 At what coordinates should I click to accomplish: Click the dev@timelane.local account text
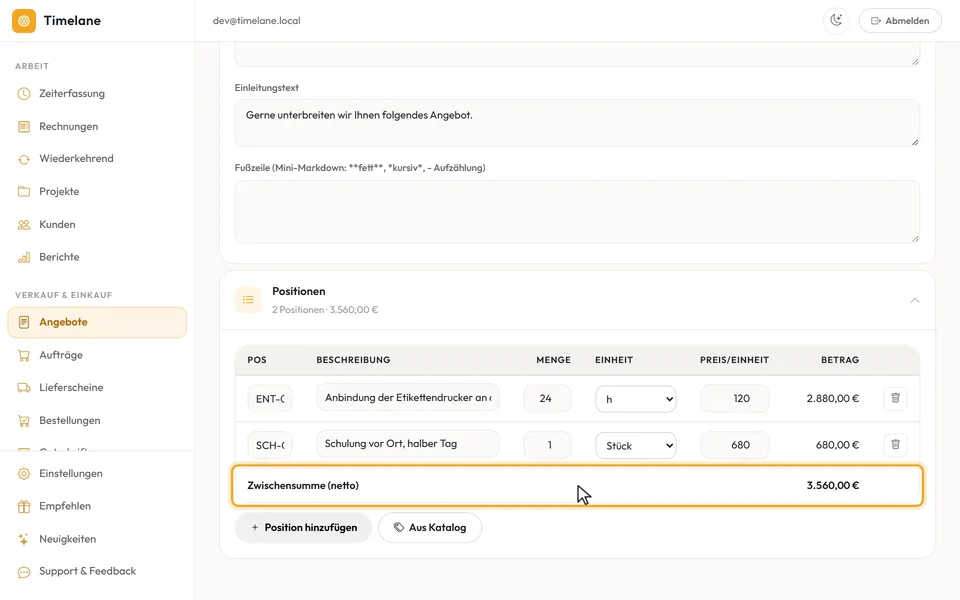pos(257,21)
